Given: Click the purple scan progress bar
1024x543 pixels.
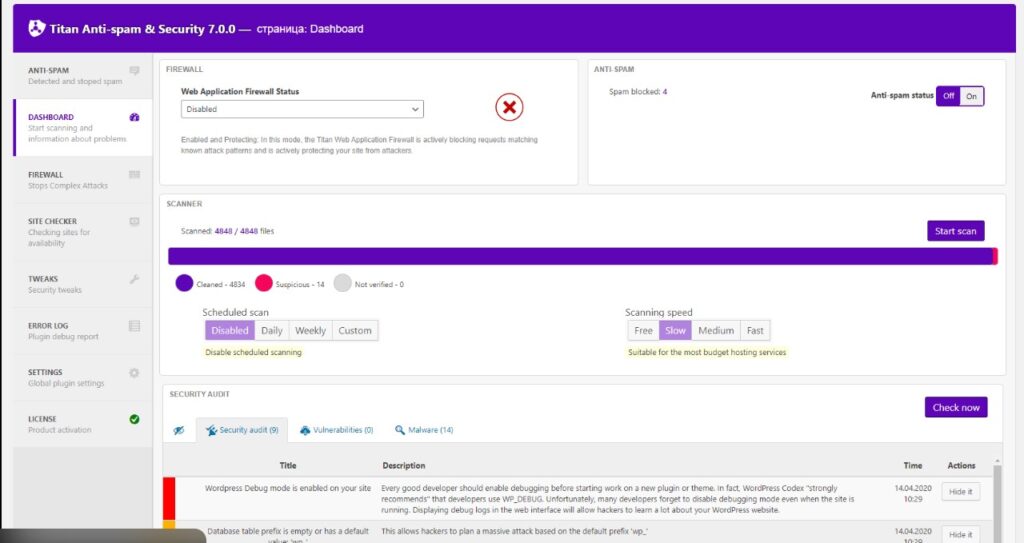Looking at the screenshot, I should pyautogui.click(x=582, y=257).
